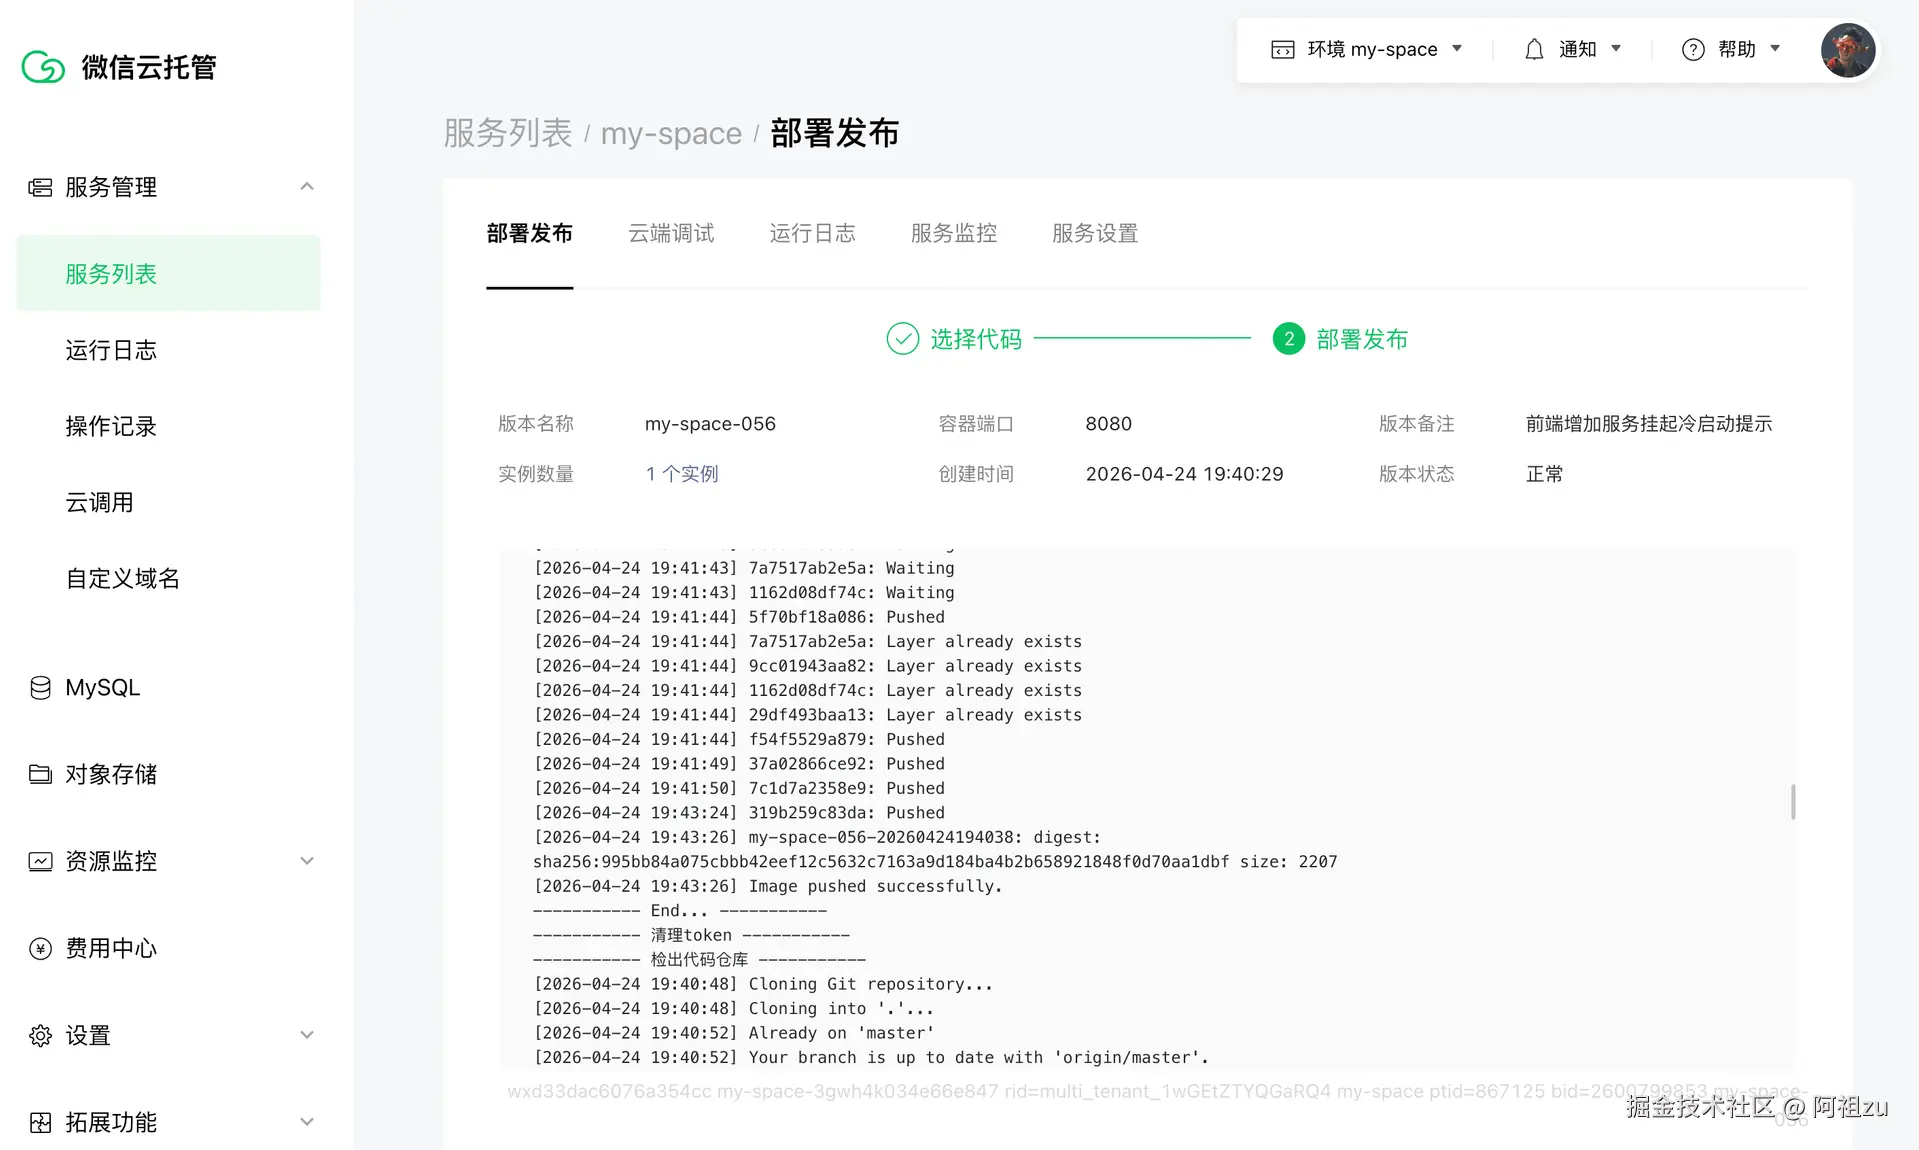Click the 微信云托管 logo icon
Screen dimensions: 1919x1150
point(42,66)
